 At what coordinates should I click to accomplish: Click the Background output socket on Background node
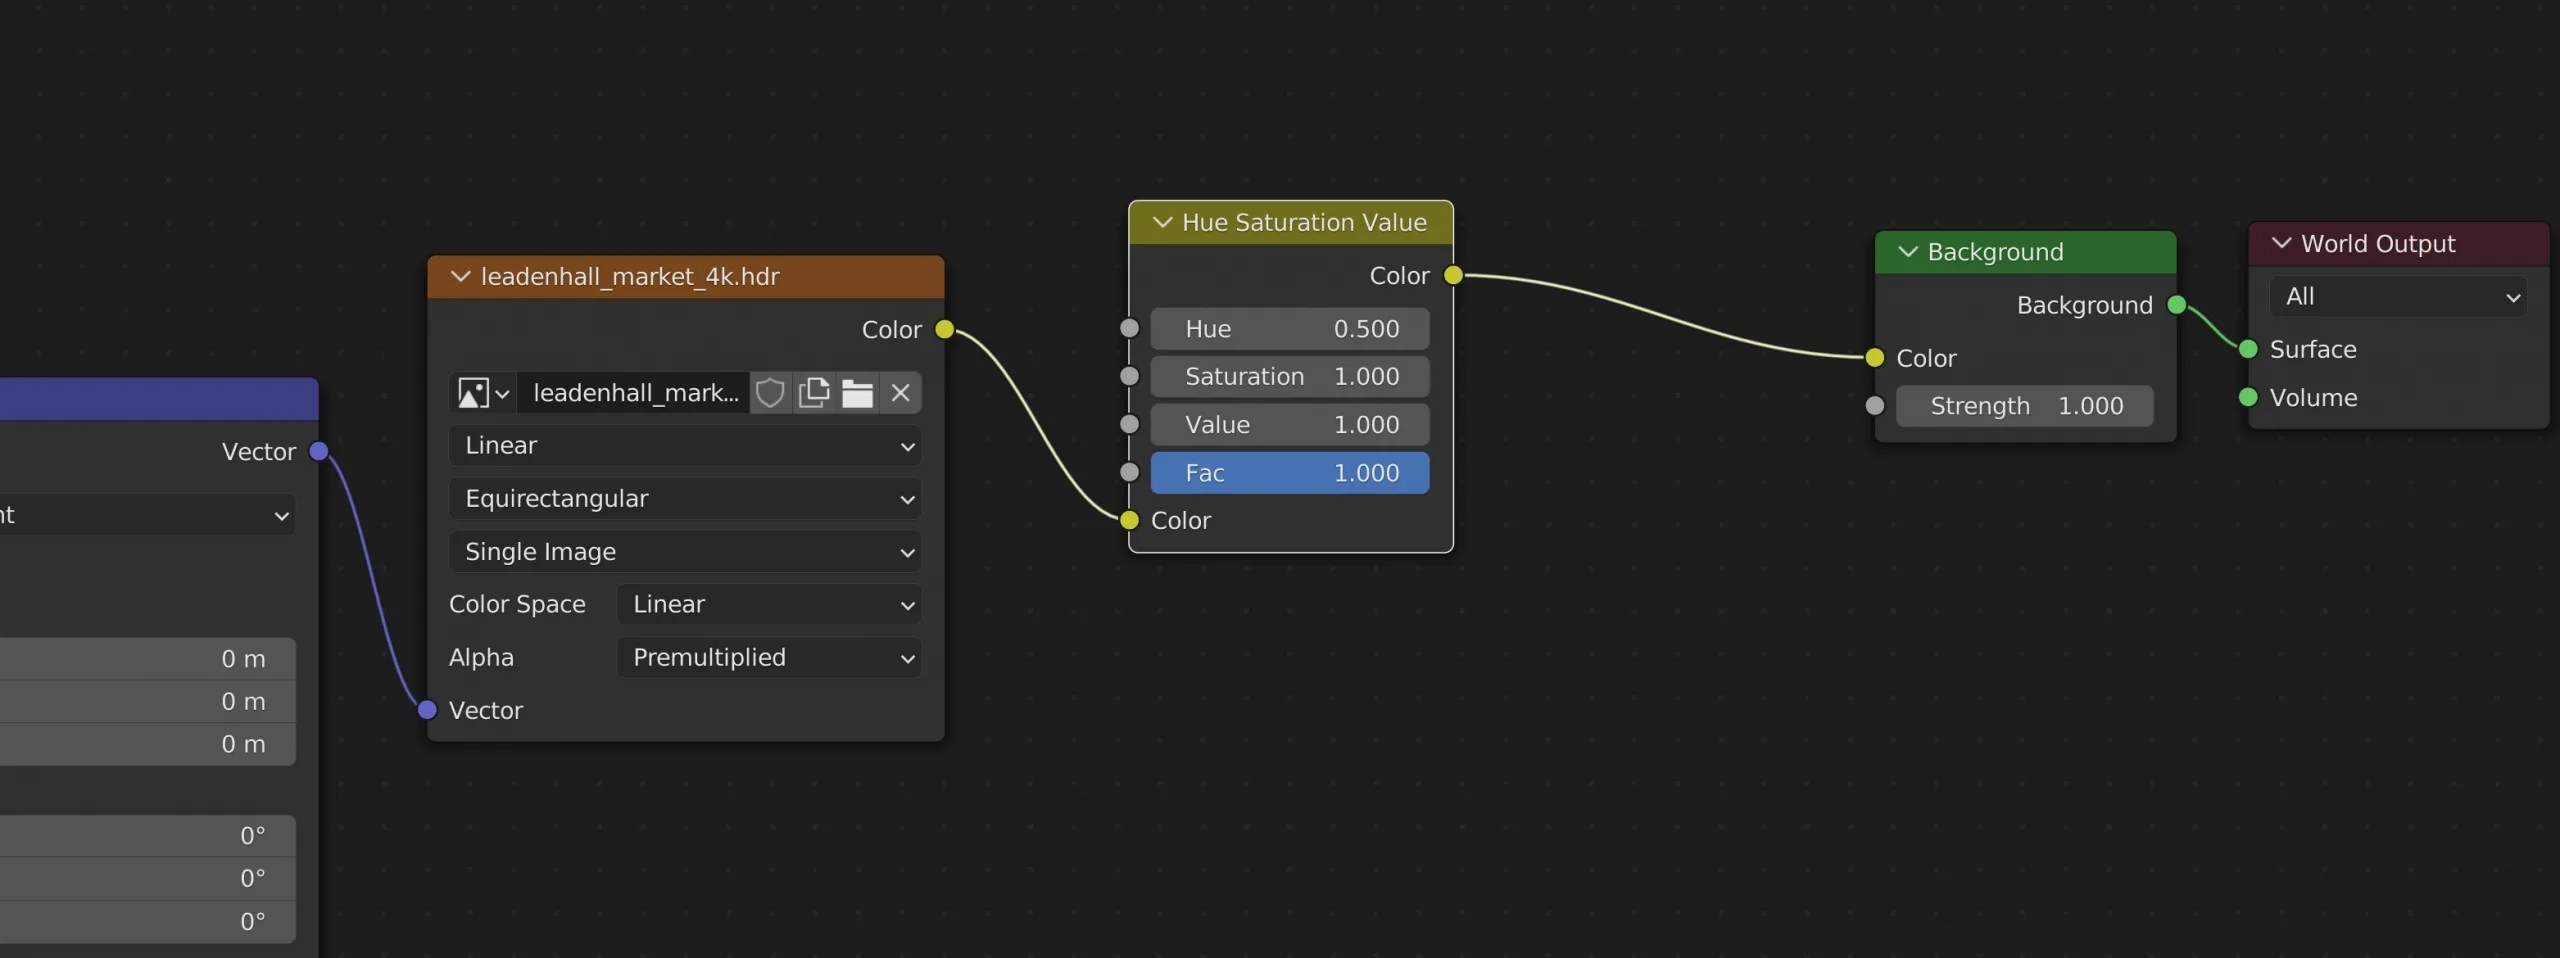coord(2177,305)
